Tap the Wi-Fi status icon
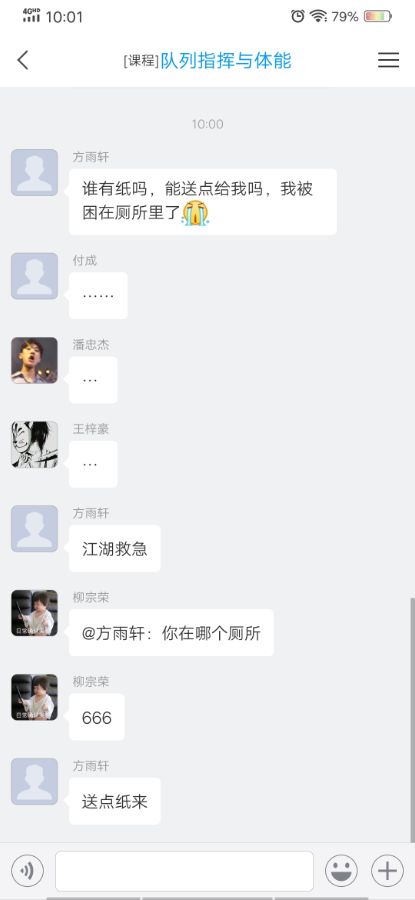The image size is (415, 900). tap(319, 16)
